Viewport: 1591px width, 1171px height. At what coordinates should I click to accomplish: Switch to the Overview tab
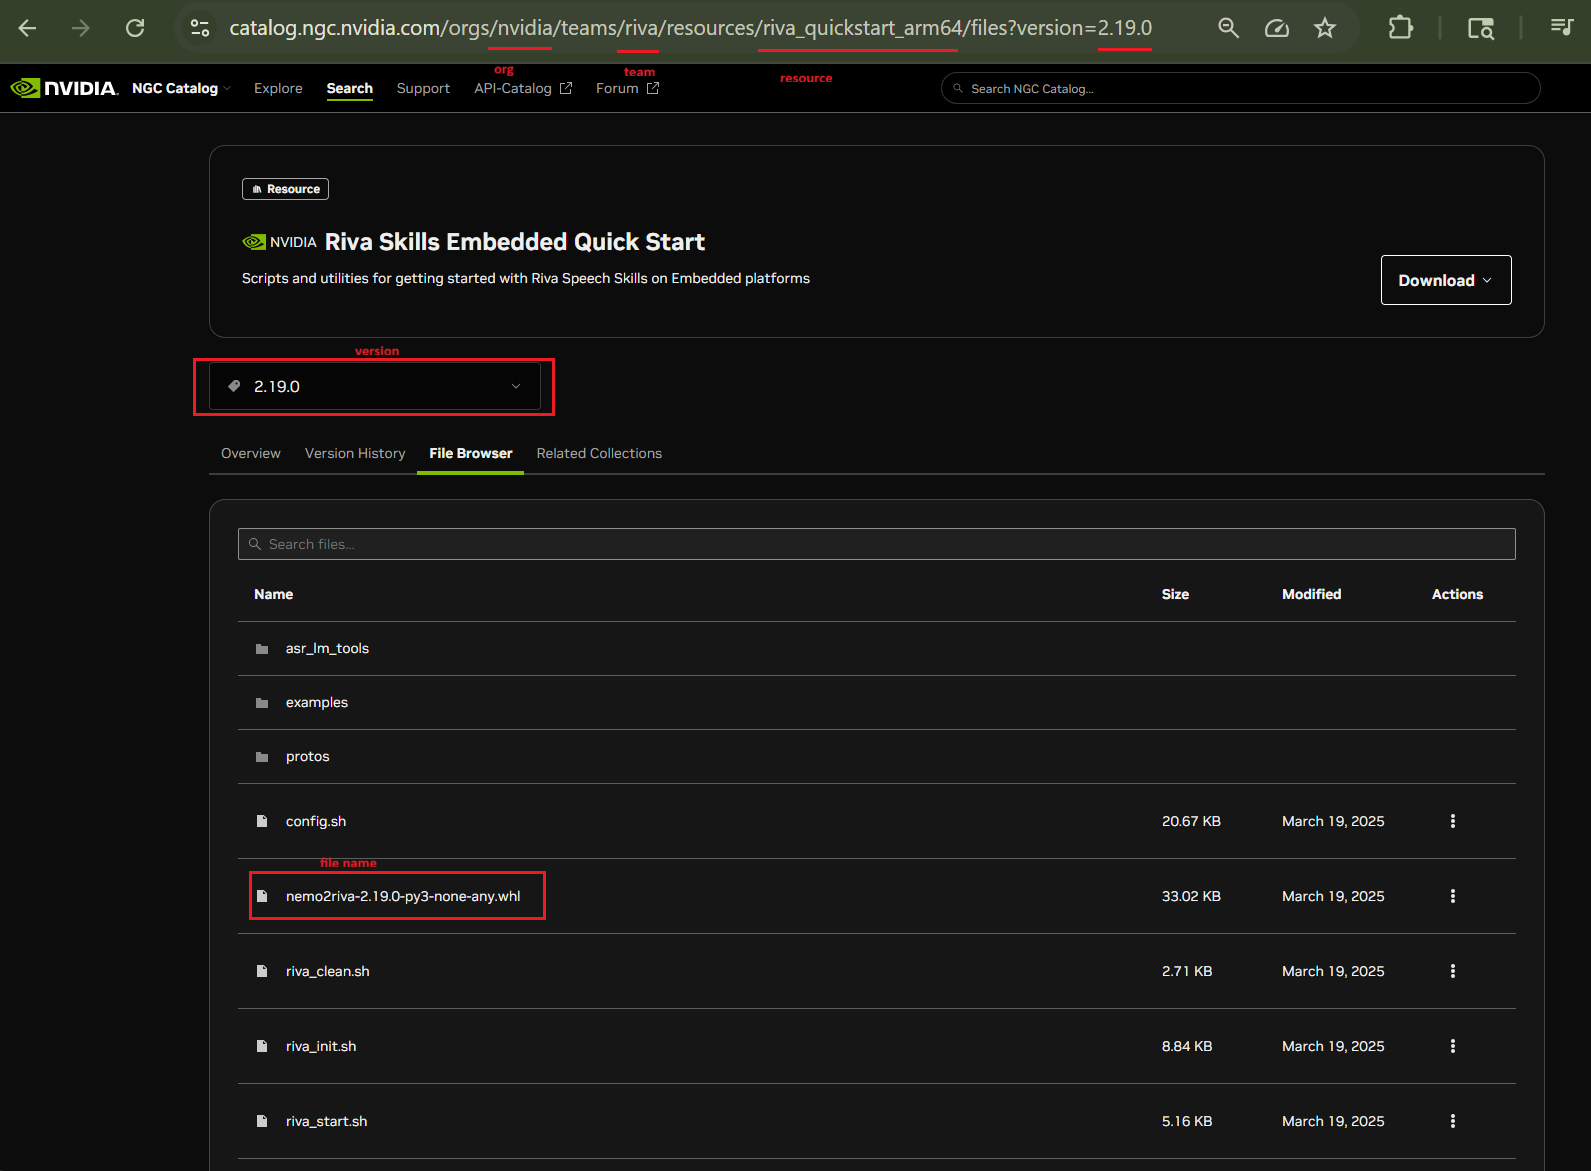click(x=251, y=453)
